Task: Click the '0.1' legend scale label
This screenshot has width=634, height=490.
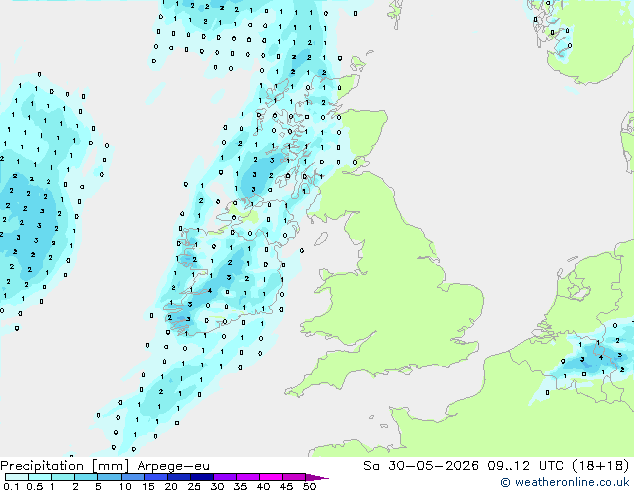Action: 11,486
